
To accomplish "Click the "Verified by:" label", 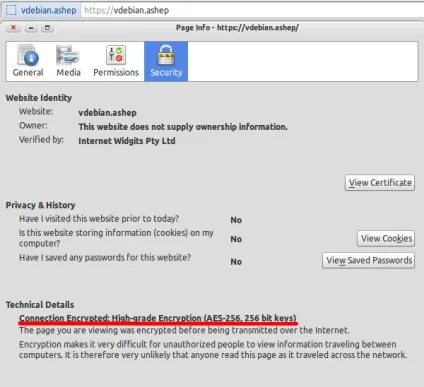I will 41,140.
